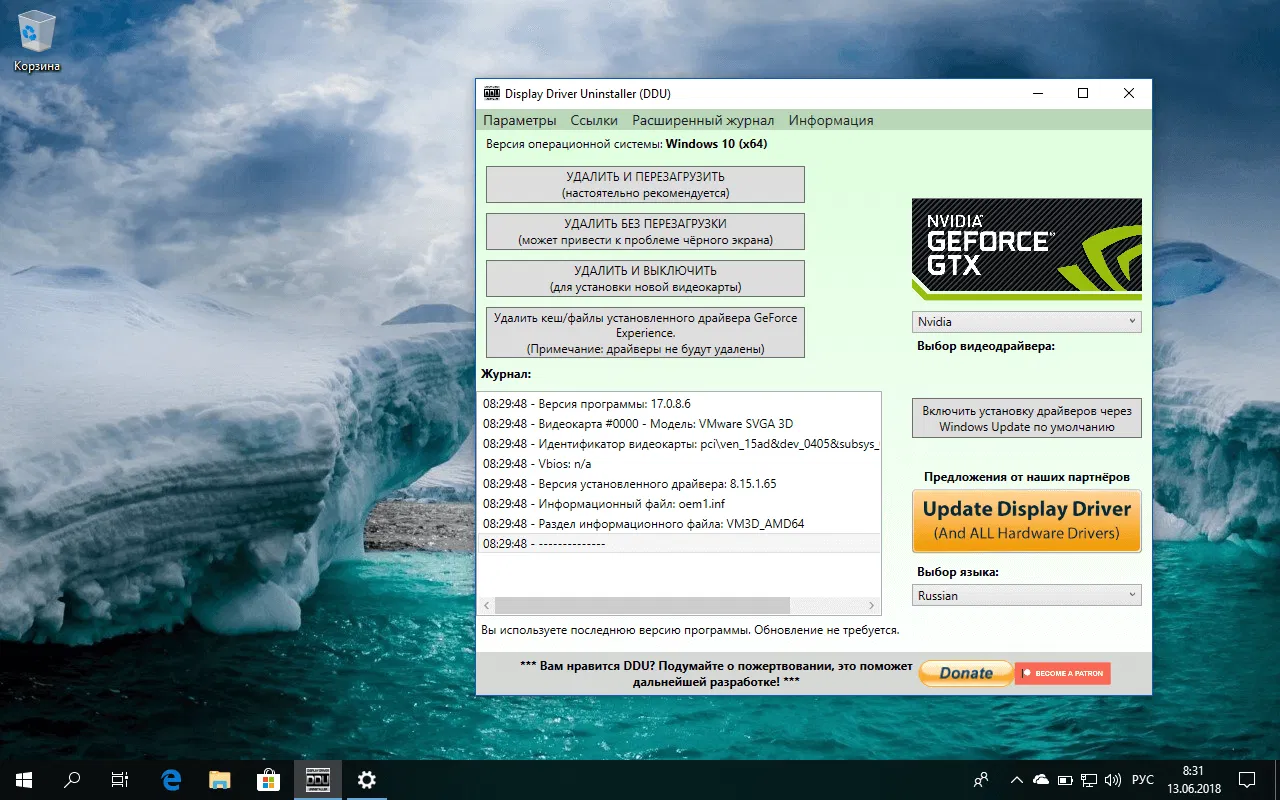Open the Recycle Bin
This screenshot has height=800, width=1280.
click(x=36, y=32)
